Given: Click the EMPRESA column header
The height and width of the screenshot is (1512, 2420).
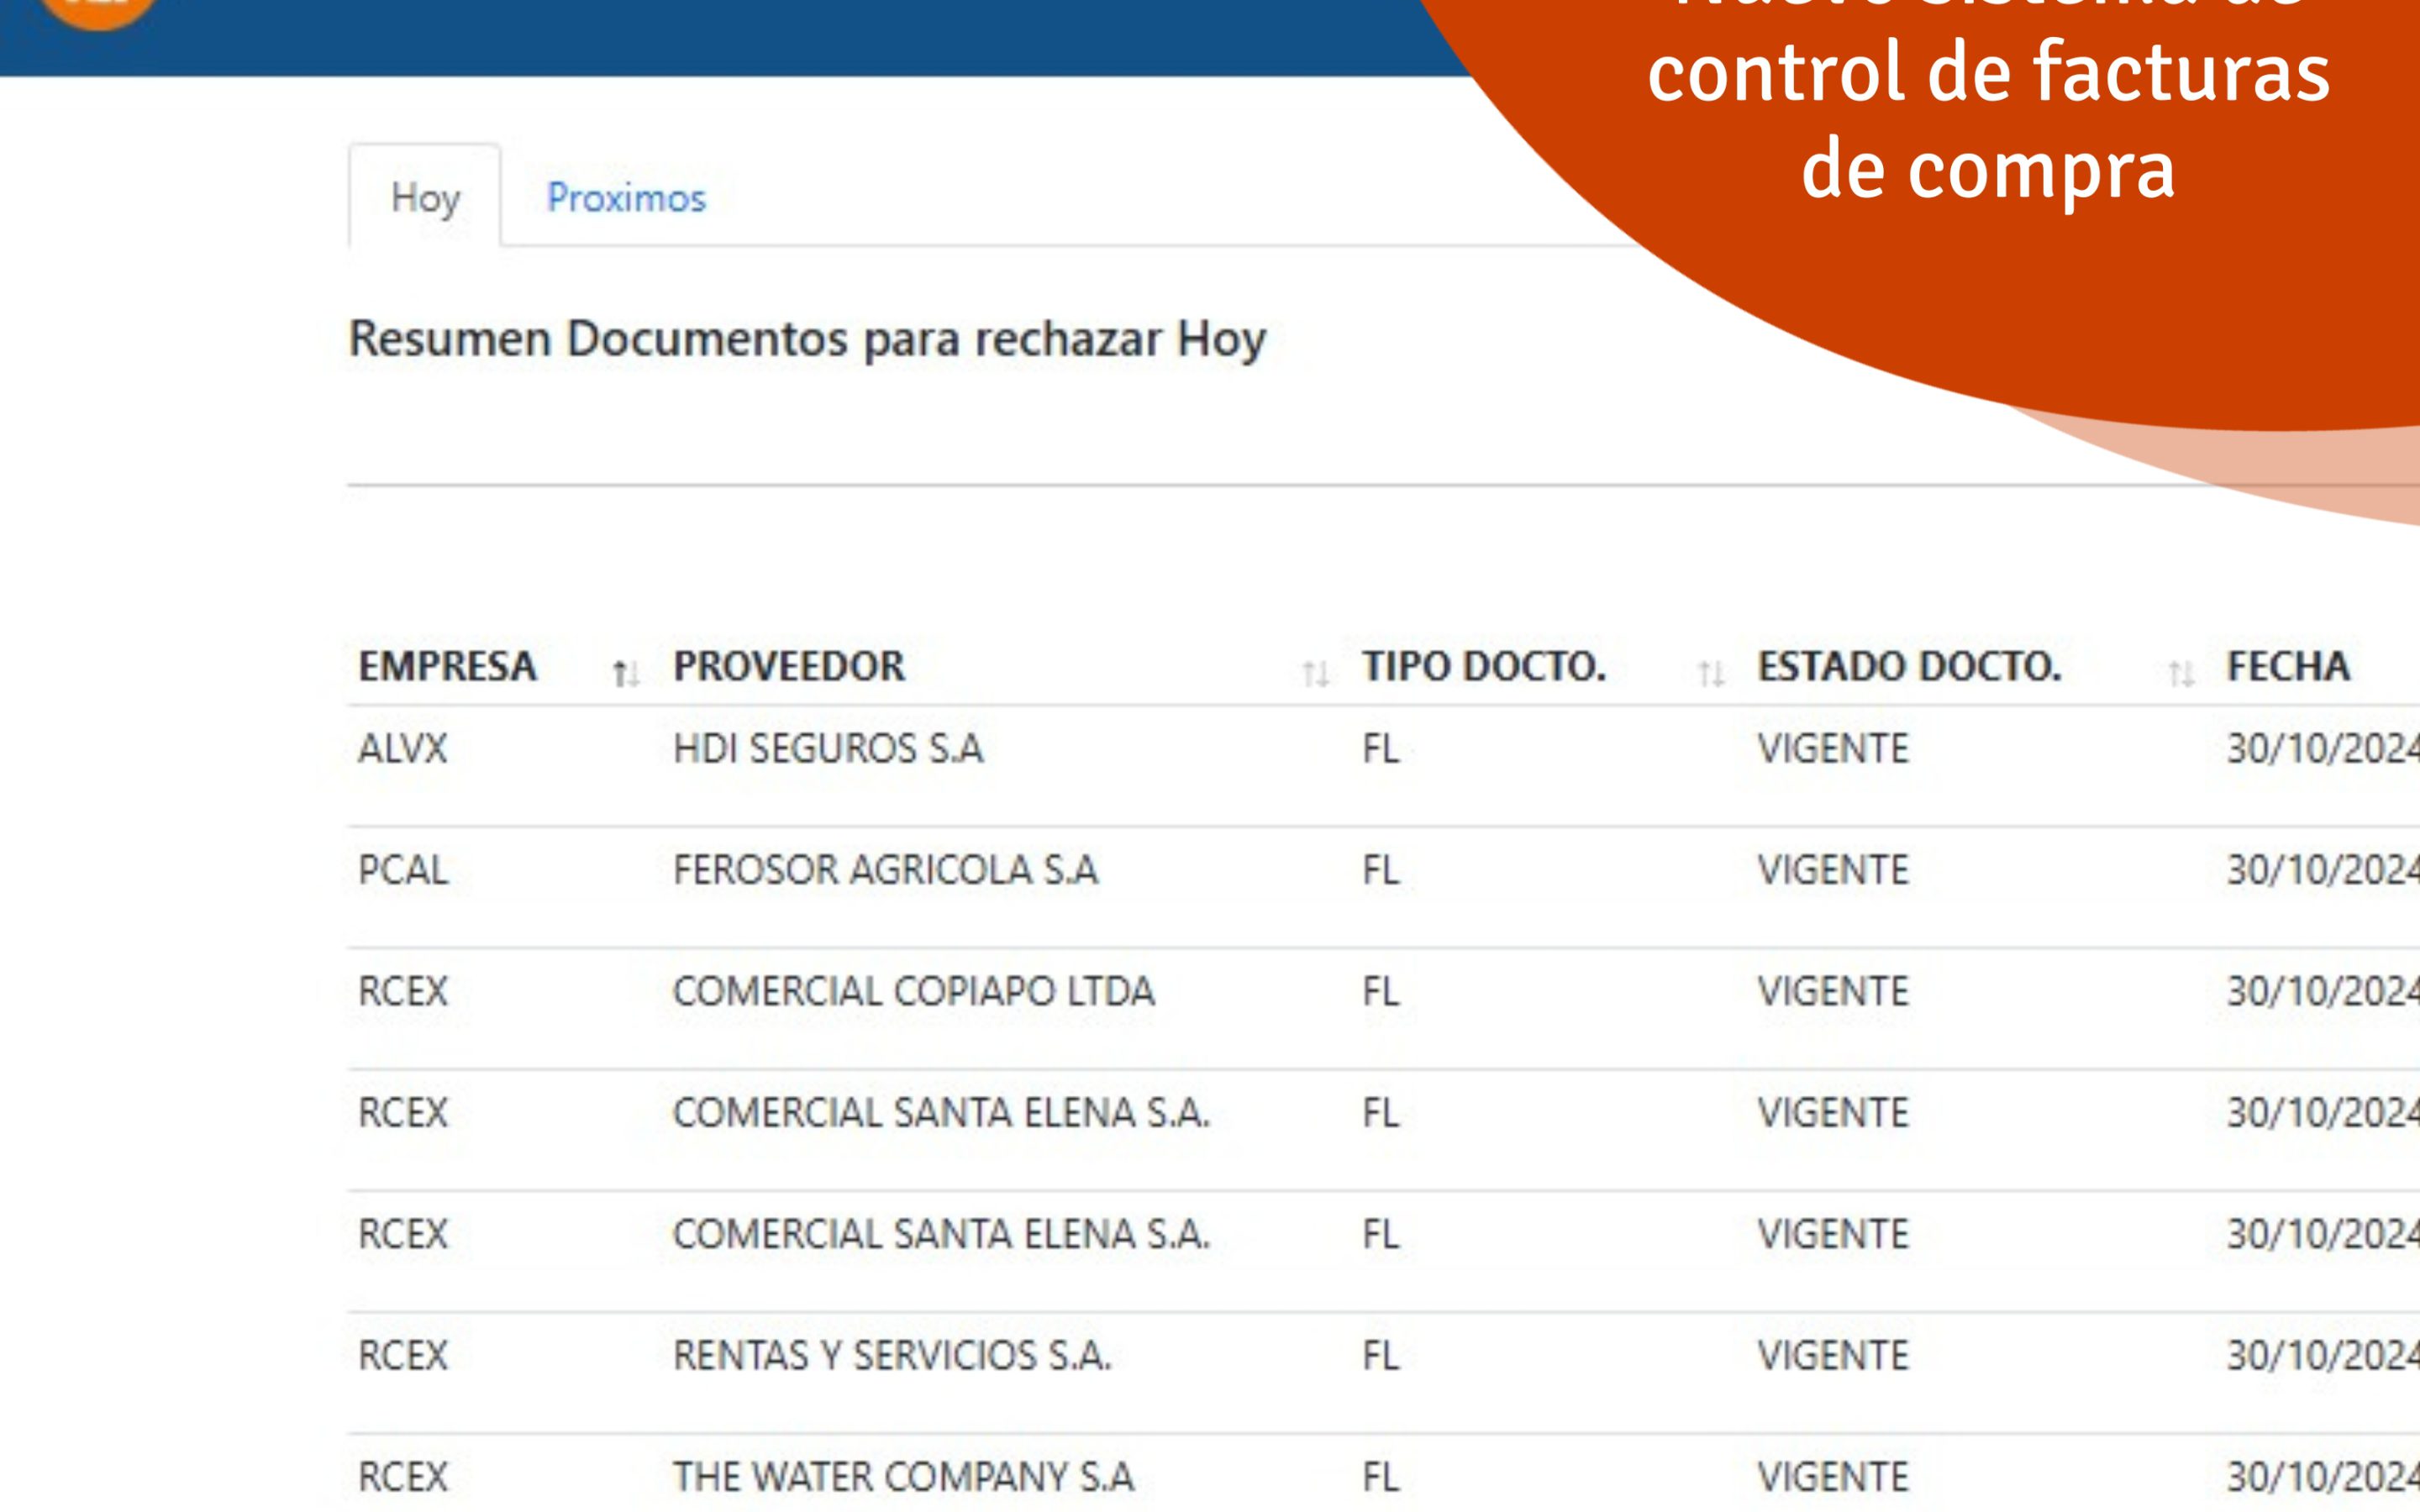Looking at the screenshot, I should coord(447,668).
